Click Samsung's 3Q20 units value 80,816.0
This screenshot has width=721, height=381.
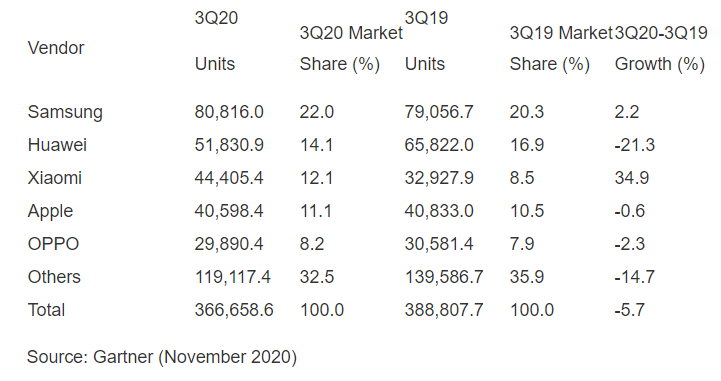[x=229, y=112]
